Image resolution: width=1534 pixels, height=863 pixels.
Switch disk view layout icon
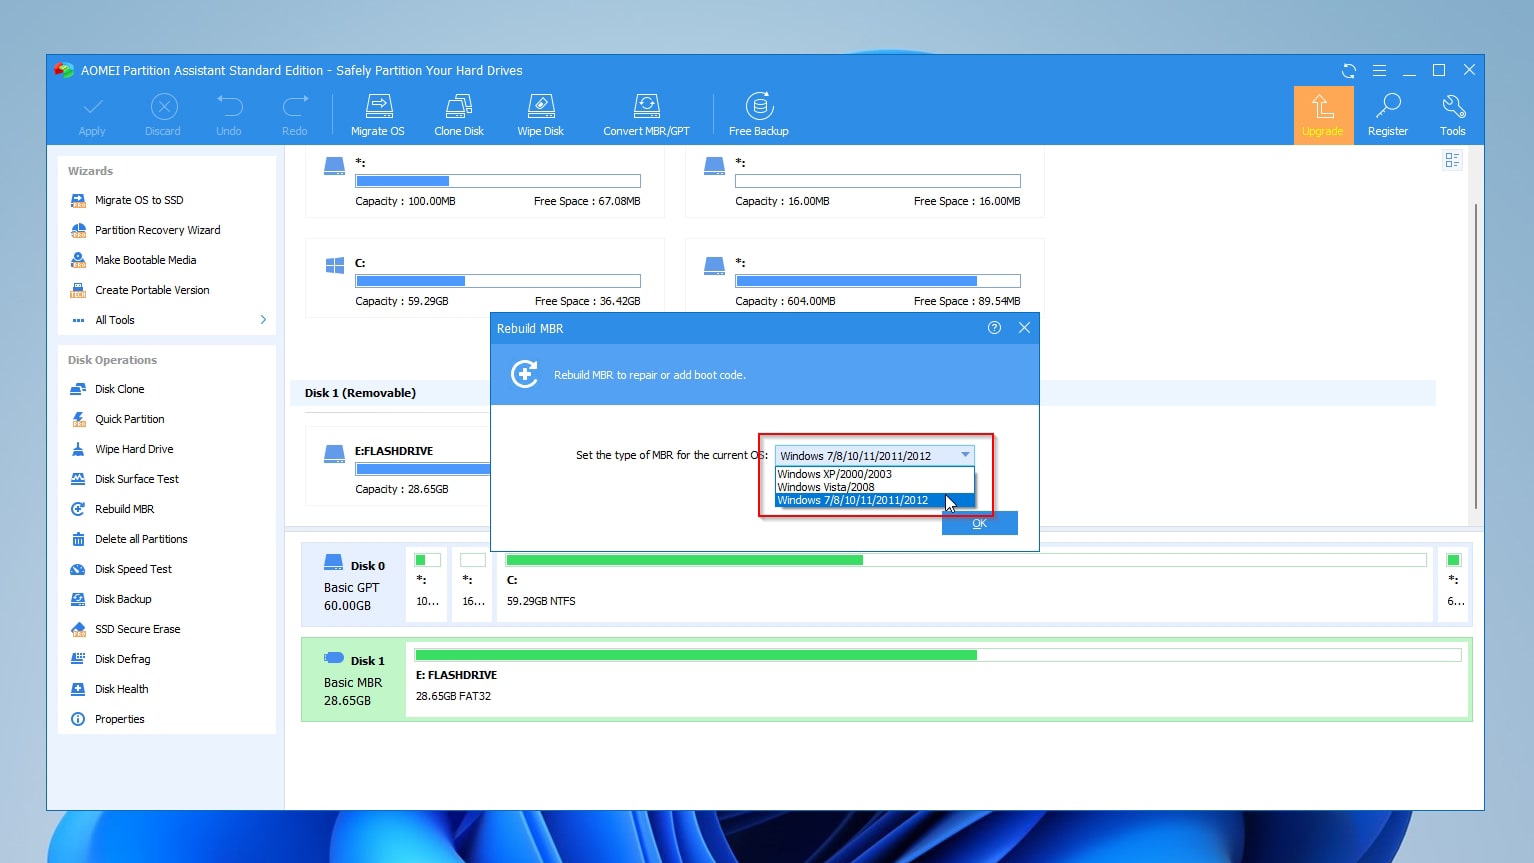(x=1452, y=160)
